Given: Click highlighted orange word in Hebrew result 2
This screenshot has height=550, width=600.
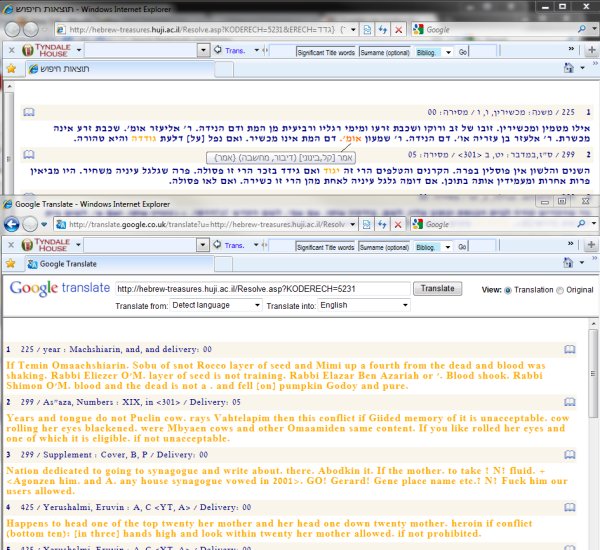Looking at the screenshot, I should point(331,170).
